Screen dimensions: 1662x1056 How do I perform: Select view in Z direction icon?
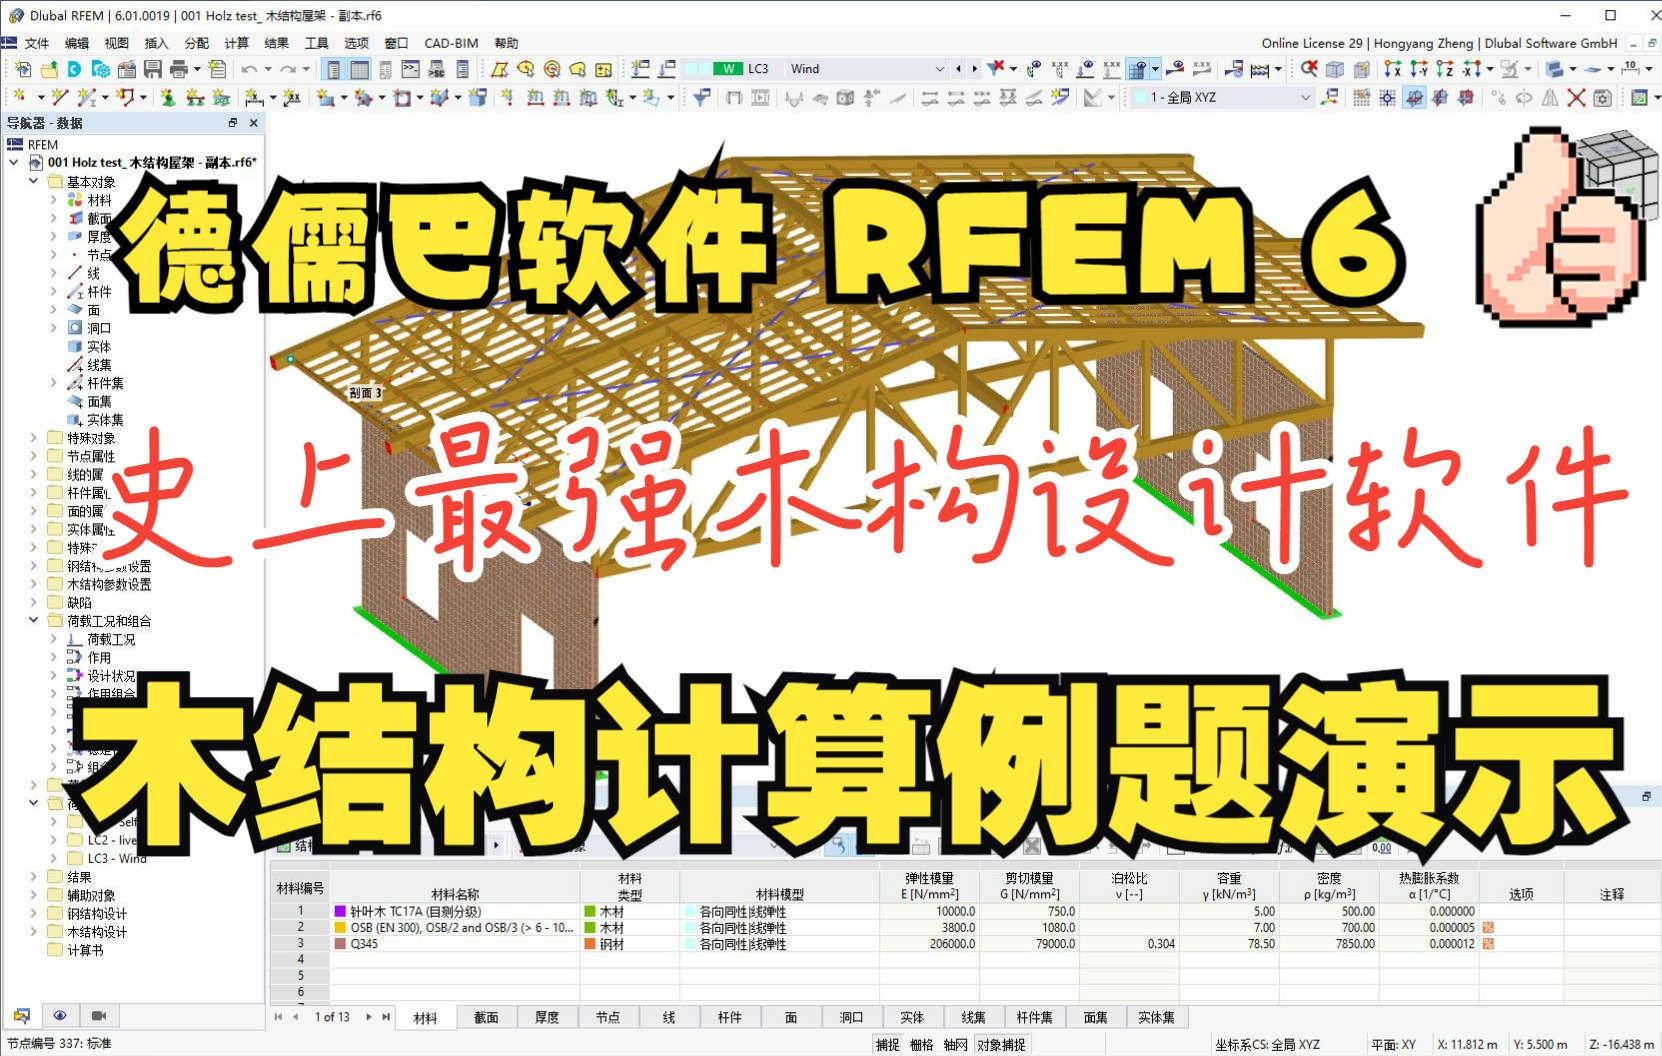pos(1444,69)
